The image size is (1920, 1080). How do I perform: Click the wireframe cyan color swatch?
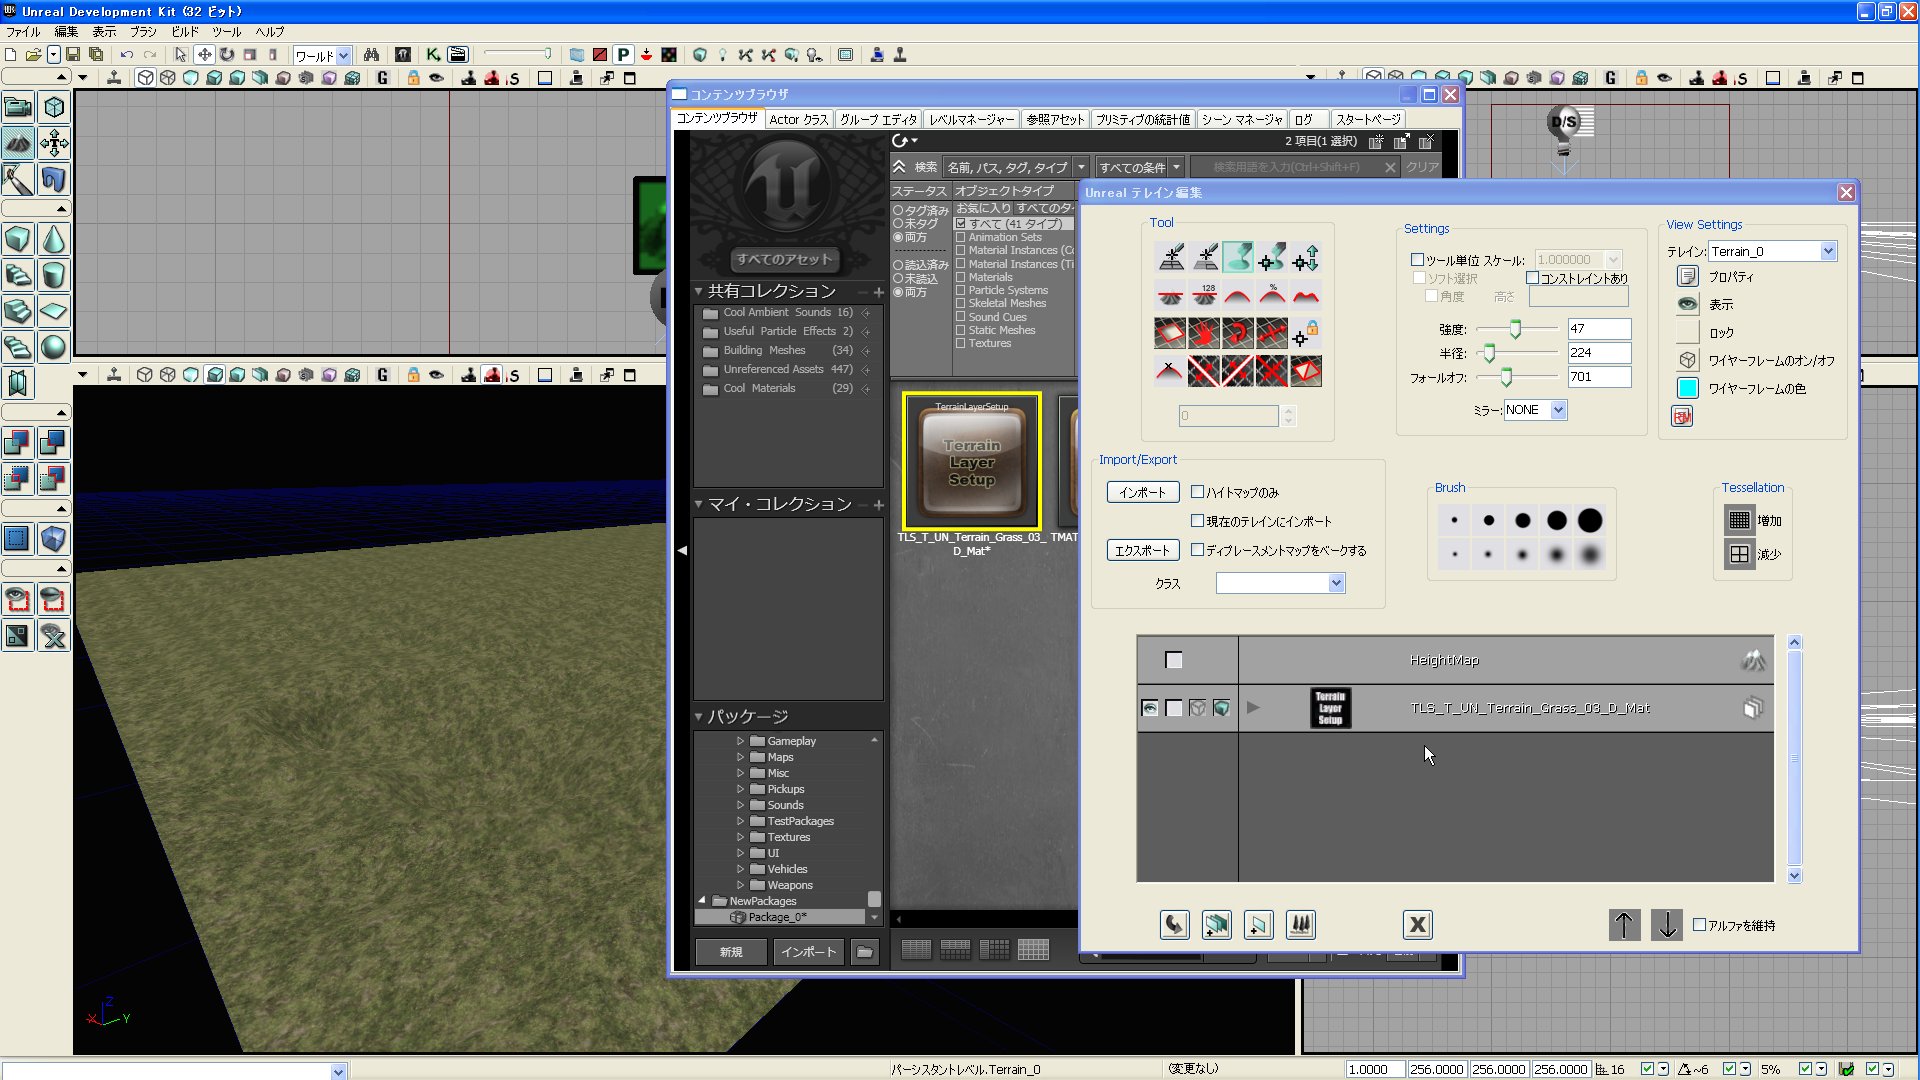click(1688, 388)
